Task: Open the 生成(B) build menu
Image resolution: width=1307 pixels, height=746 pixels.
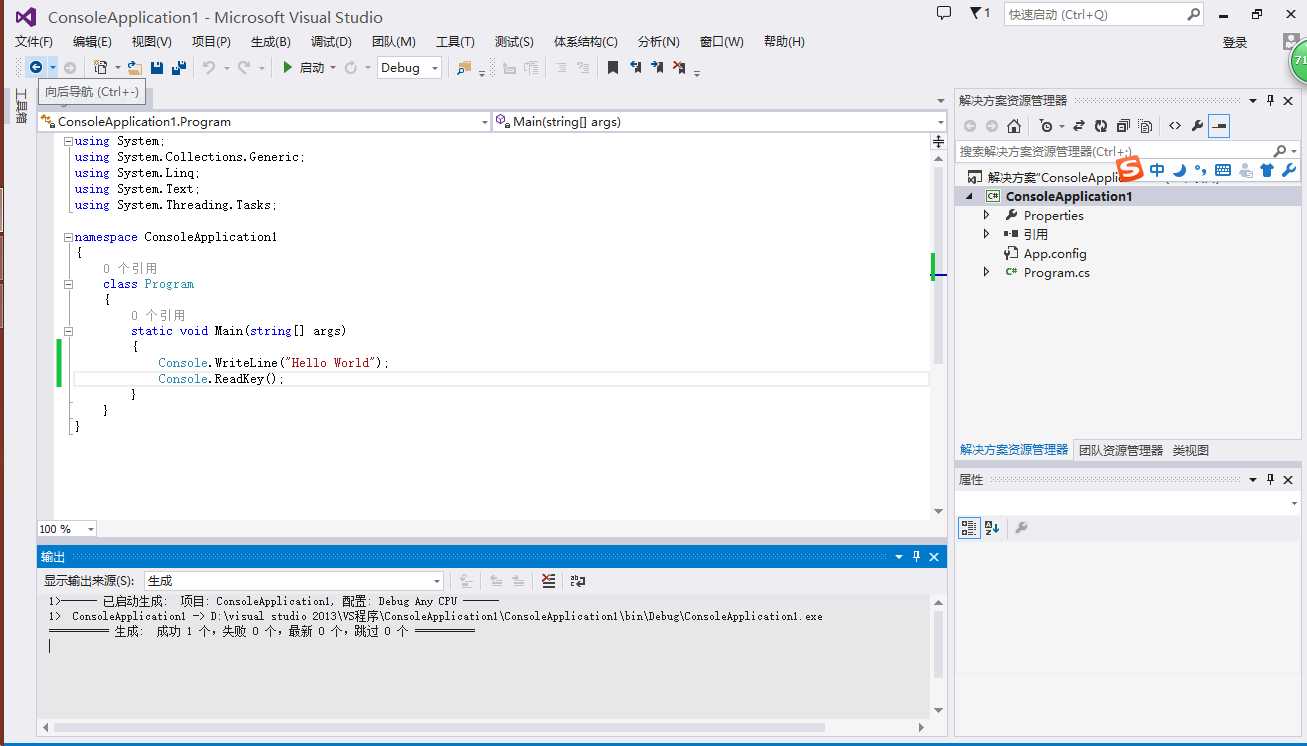Action: [x=270, y=41]
